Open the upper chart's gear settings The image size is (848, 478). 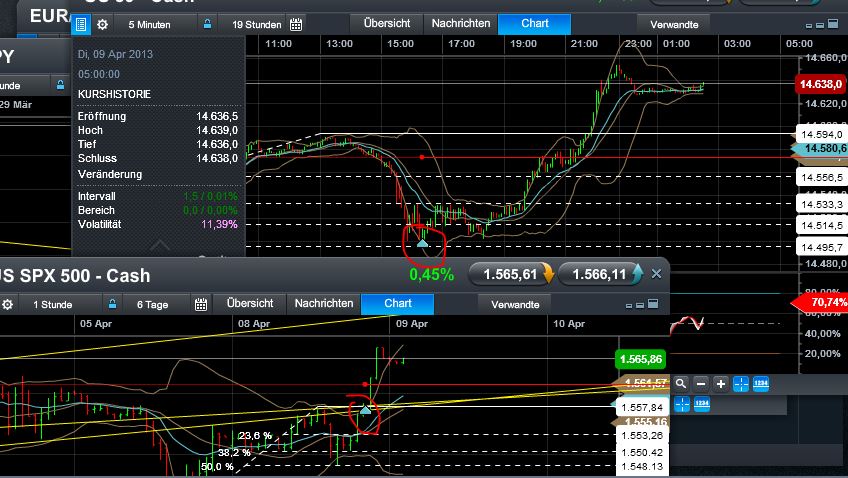102,24
